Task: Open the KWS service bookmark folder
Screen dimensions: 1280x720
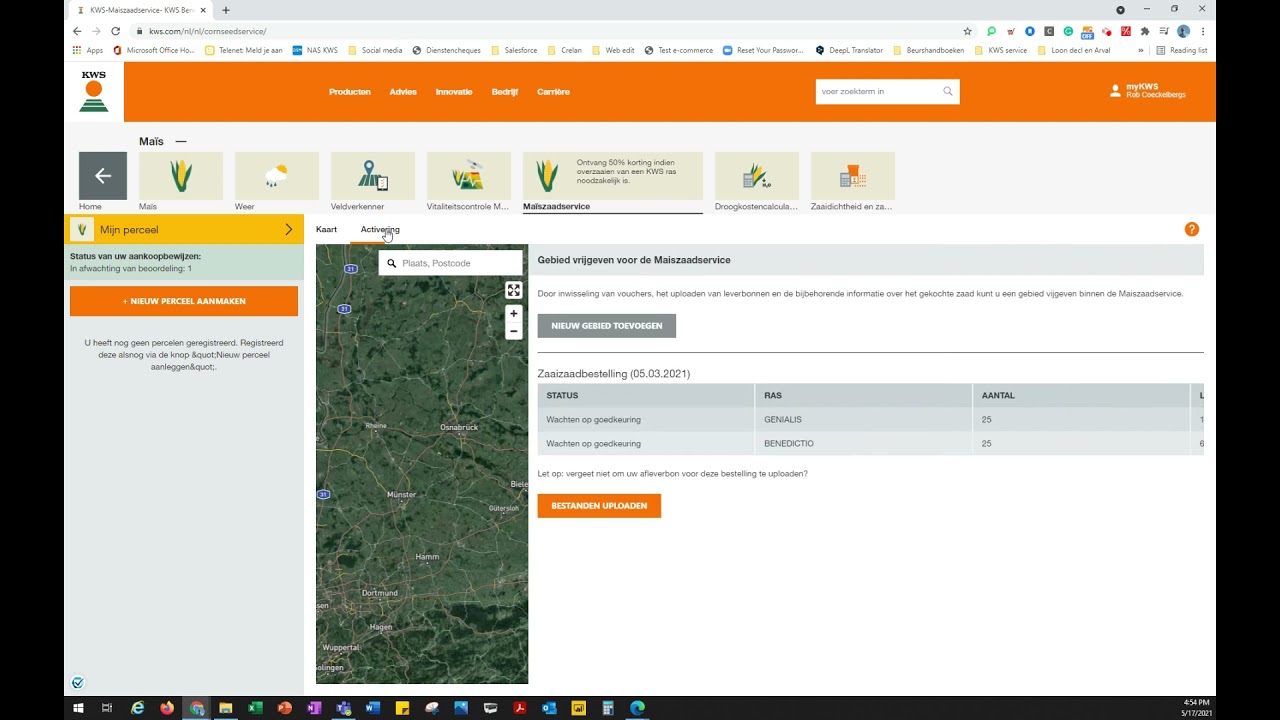Action: click(1001, 50)
